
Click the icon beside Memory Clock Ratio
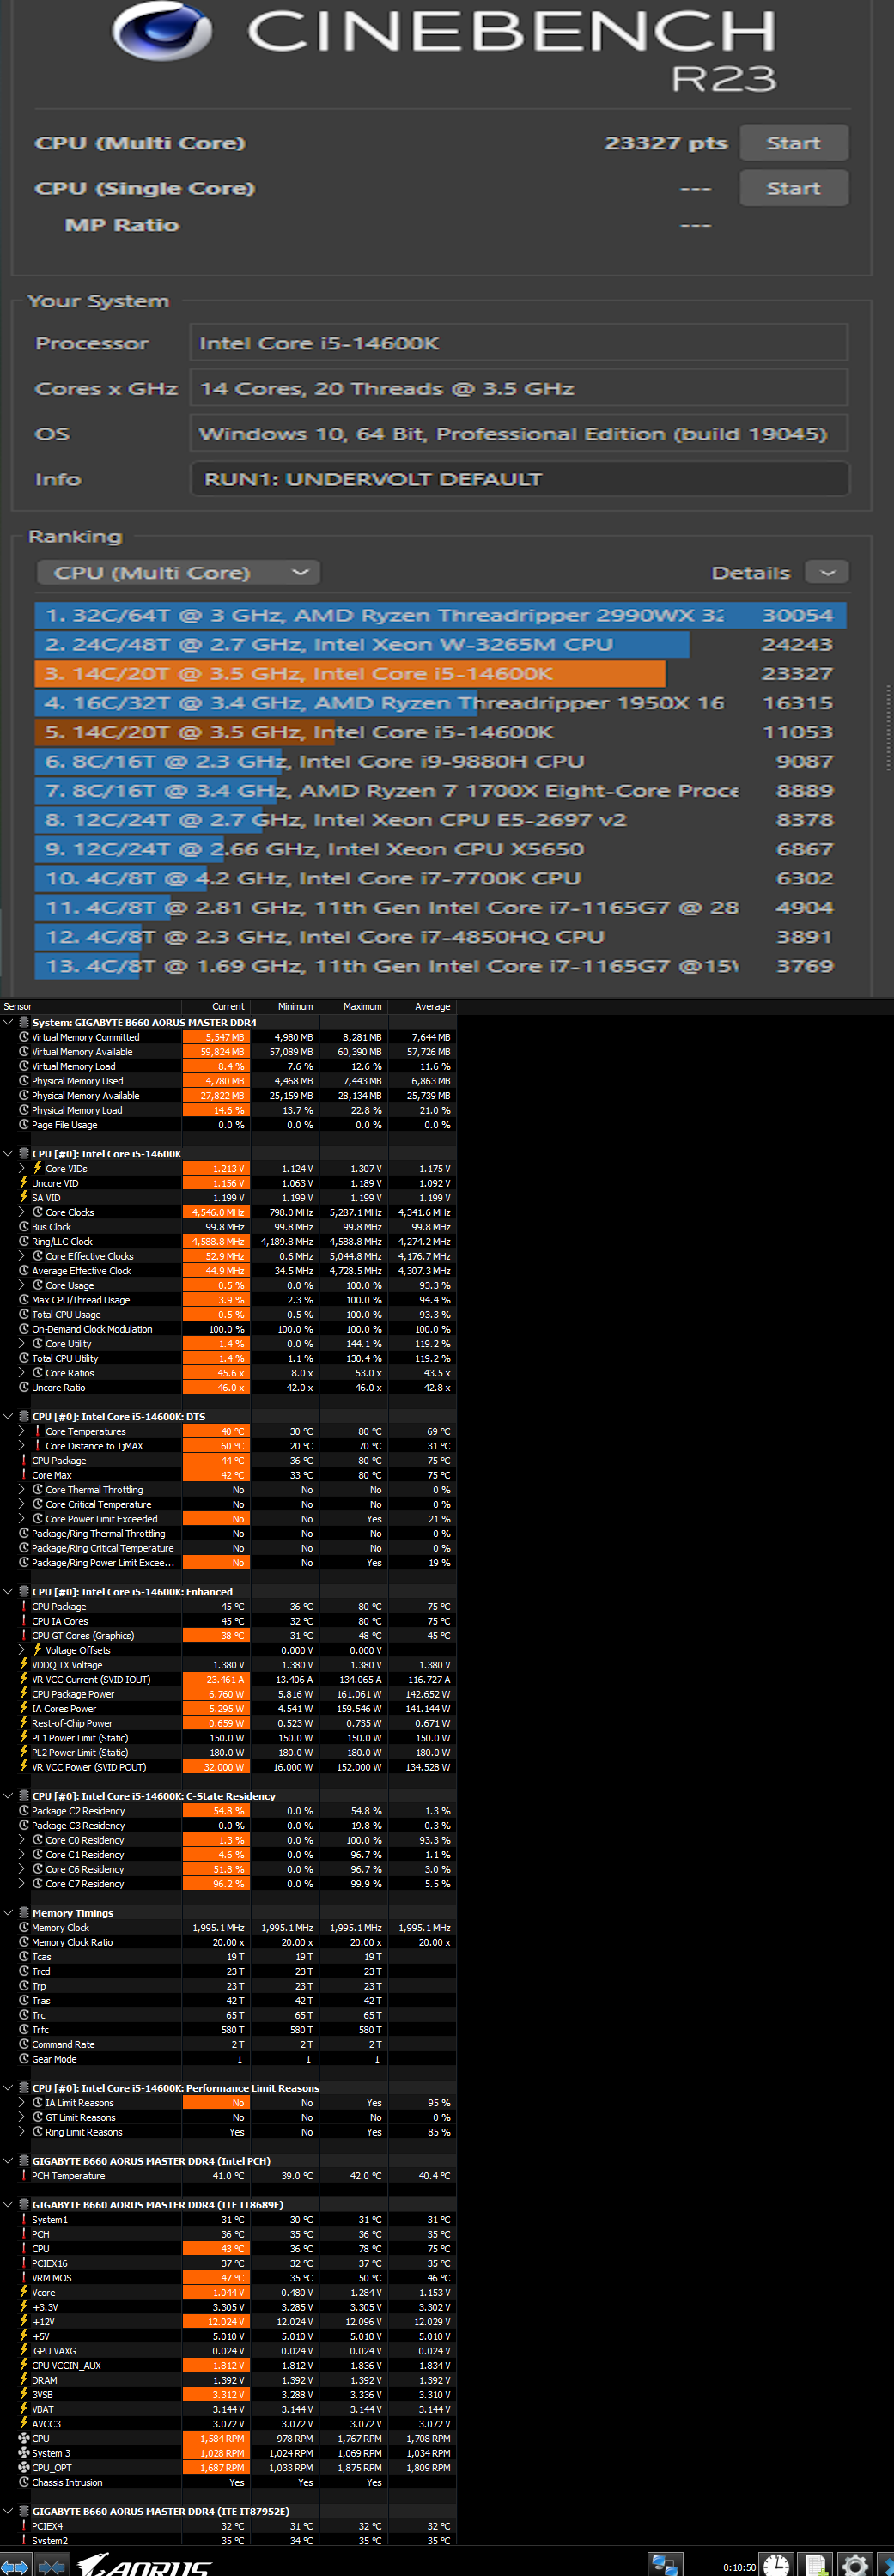(24, 1942)
